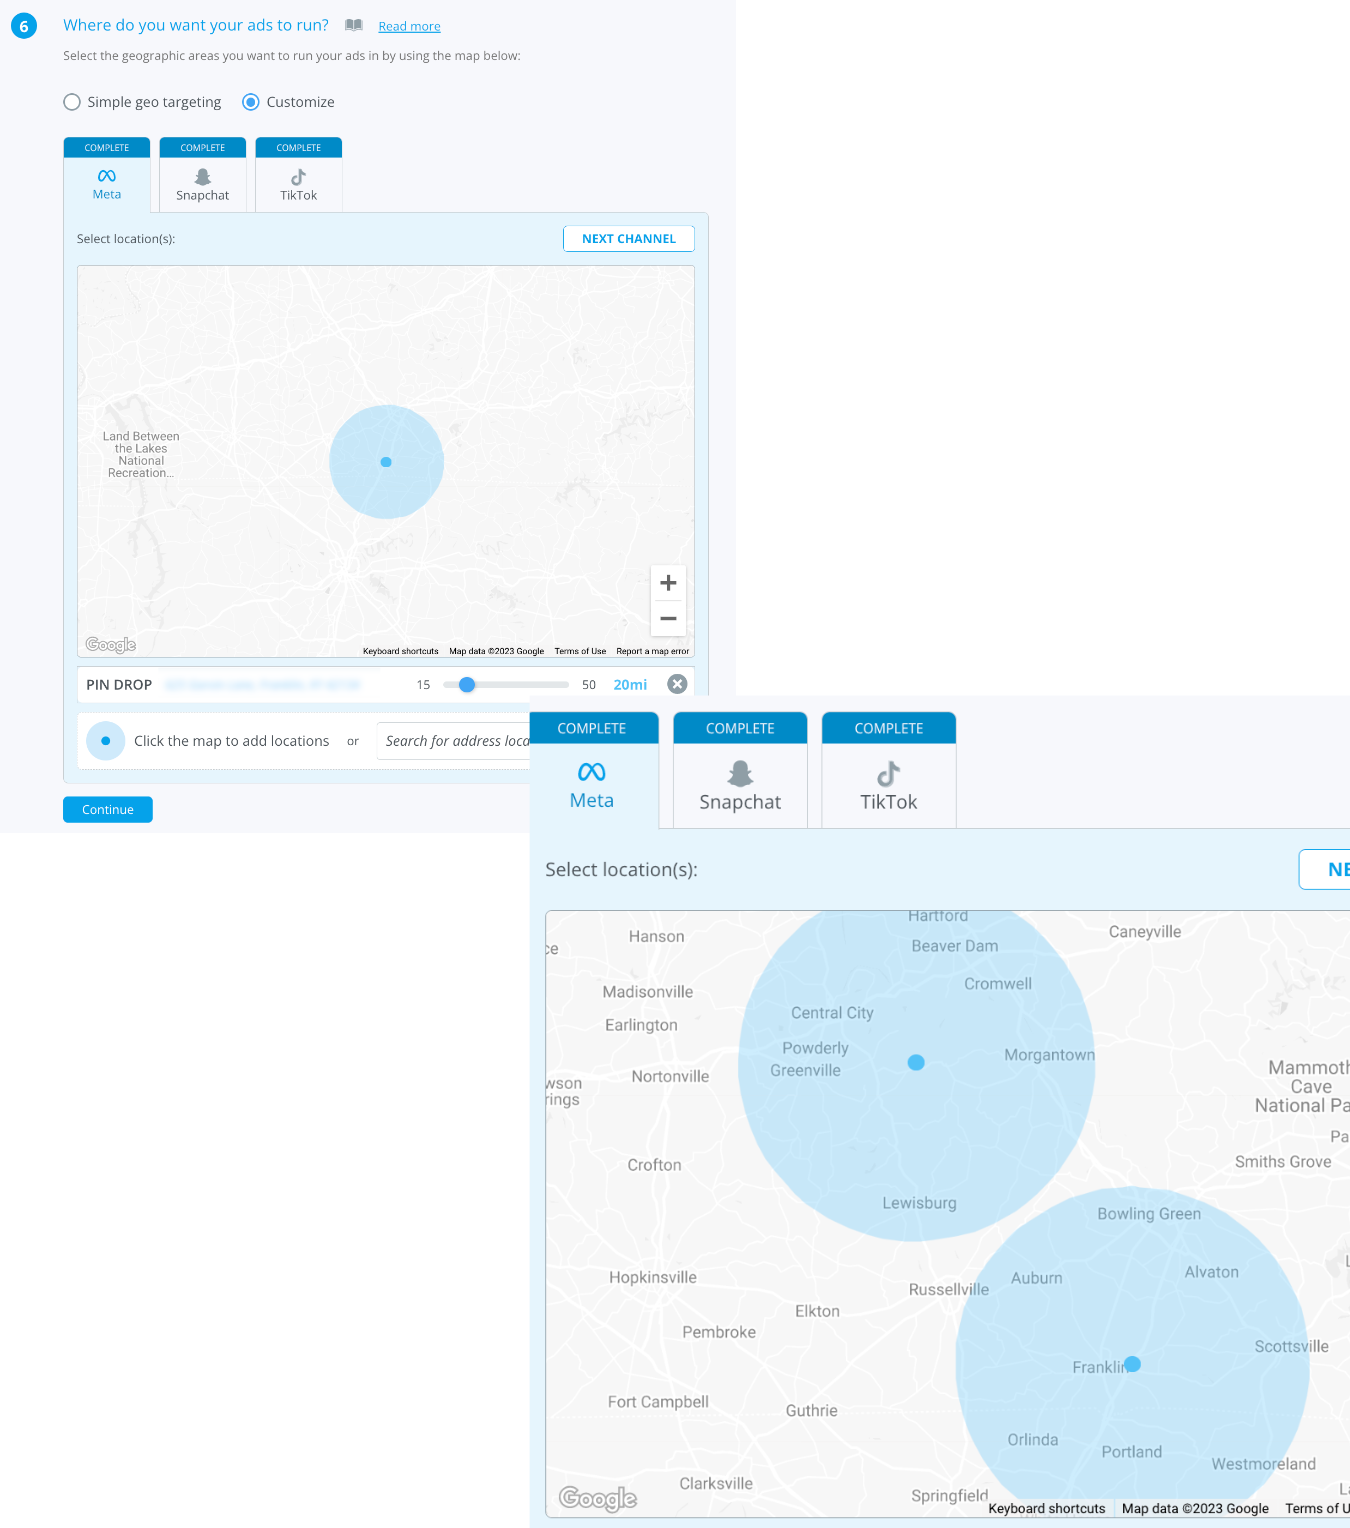
Task: Switch to the small Meta channel tab
Action: coord(107,184)
